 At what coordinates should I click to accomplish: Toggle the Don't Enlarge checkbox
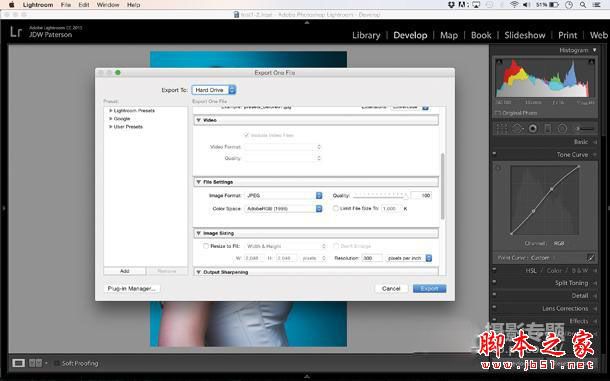point(336,246)
